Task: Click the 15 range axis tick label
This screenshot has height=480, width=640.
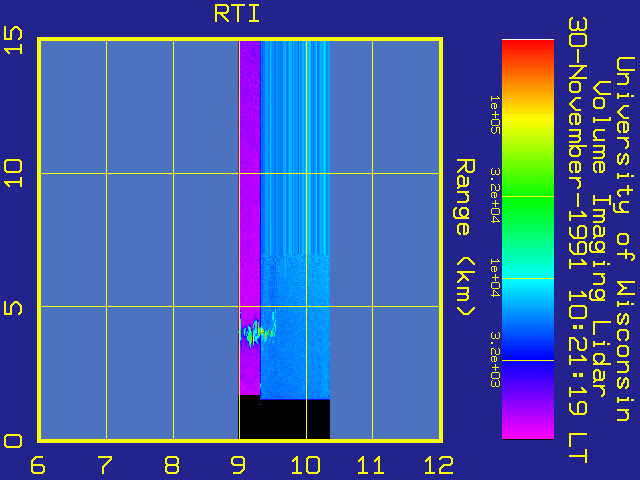Action: click(x=13, y=40)
